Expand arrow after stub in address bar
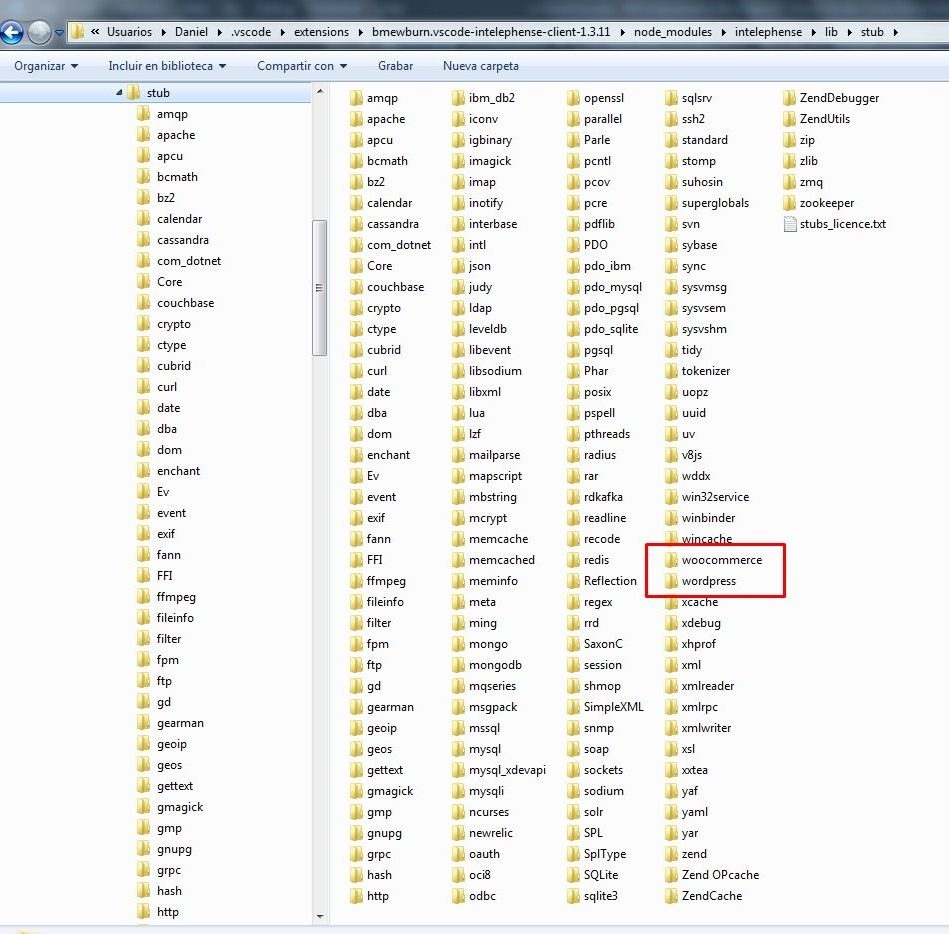The height and width of the screenshot is (934, 949). point(895,32)
